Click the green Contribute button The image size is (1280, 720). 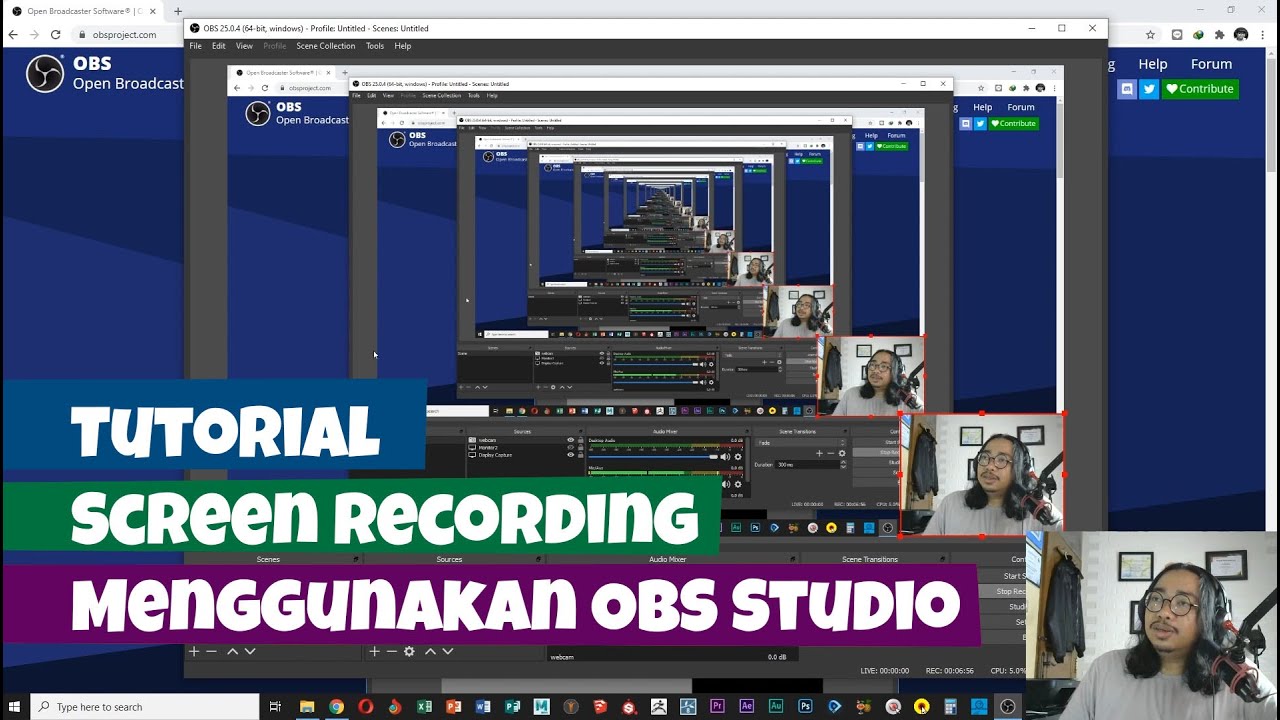1200,89
